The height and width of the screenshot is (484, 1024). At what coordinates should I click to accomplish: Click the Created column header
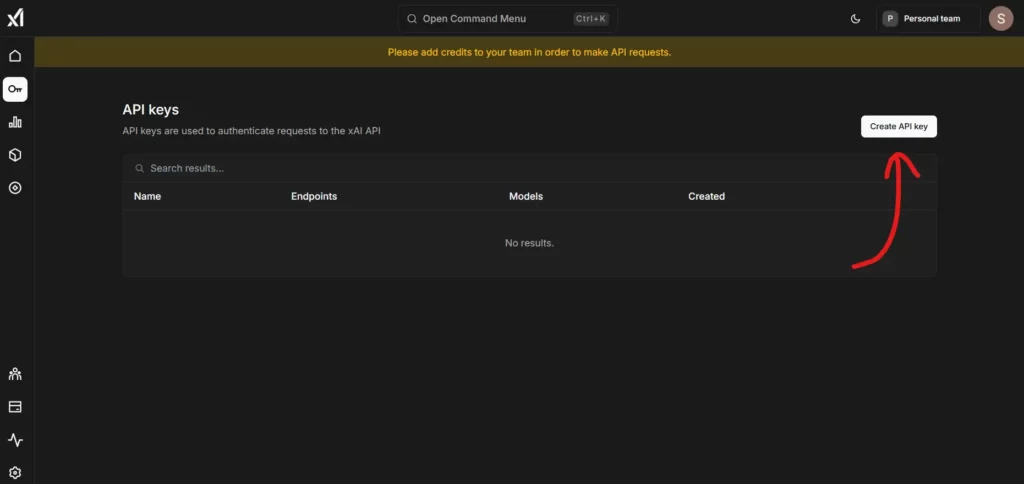pos(706,196)
